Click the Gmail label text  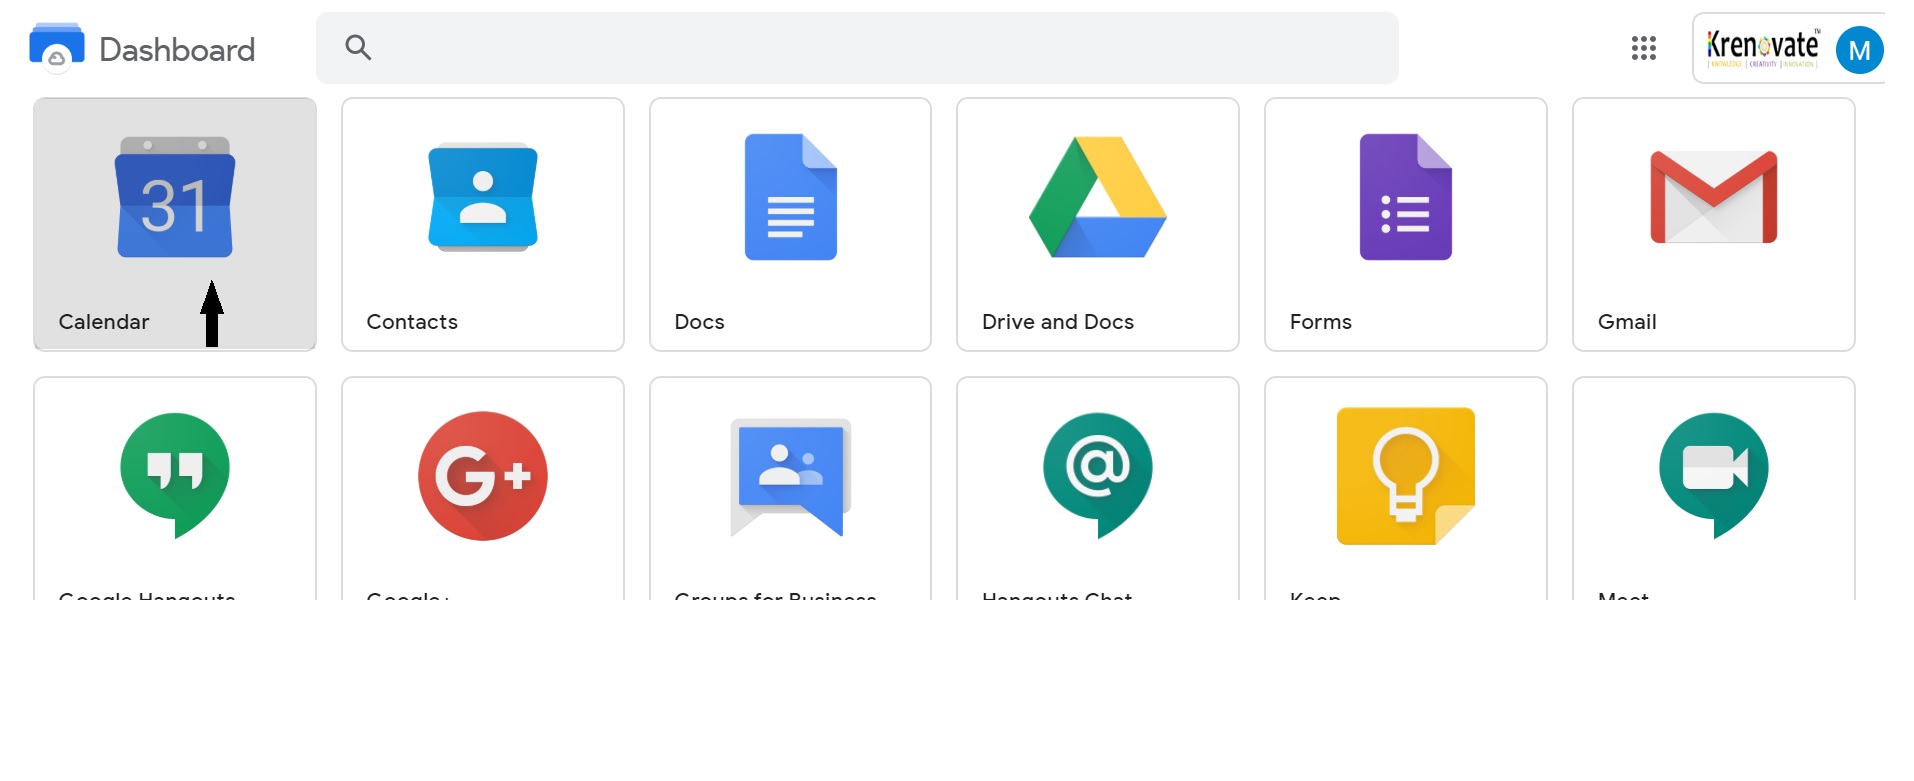click(1627, 322)
